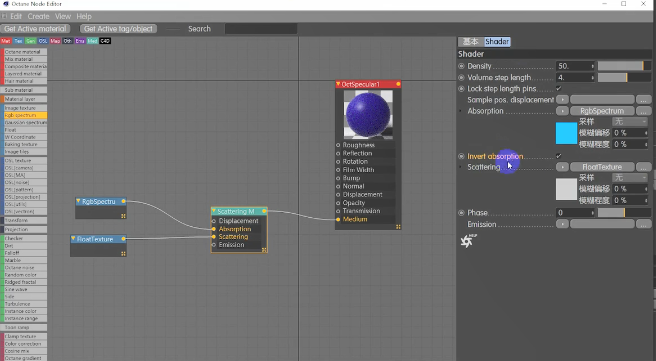
Task: Click the Volume step length keyframe dot
Action: [461, 77]
